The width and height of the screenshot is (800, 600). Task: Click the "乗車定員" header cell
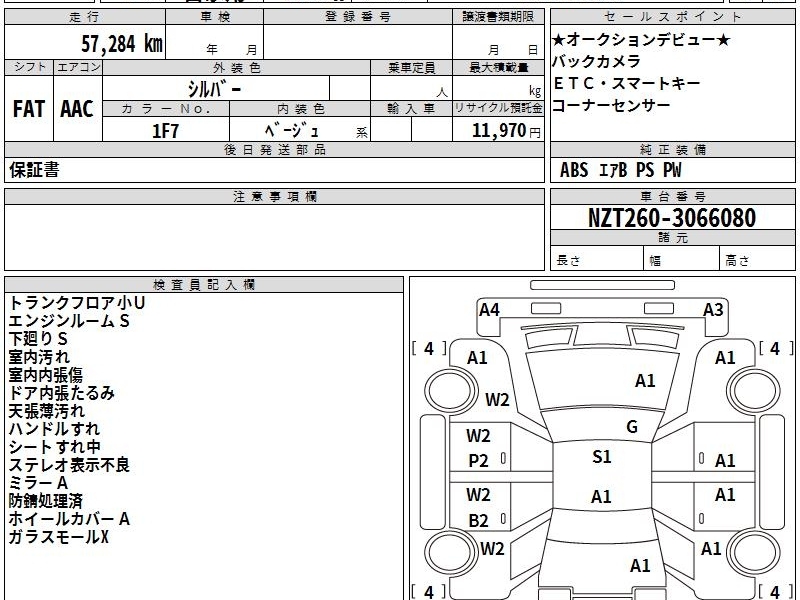(411, 67)
